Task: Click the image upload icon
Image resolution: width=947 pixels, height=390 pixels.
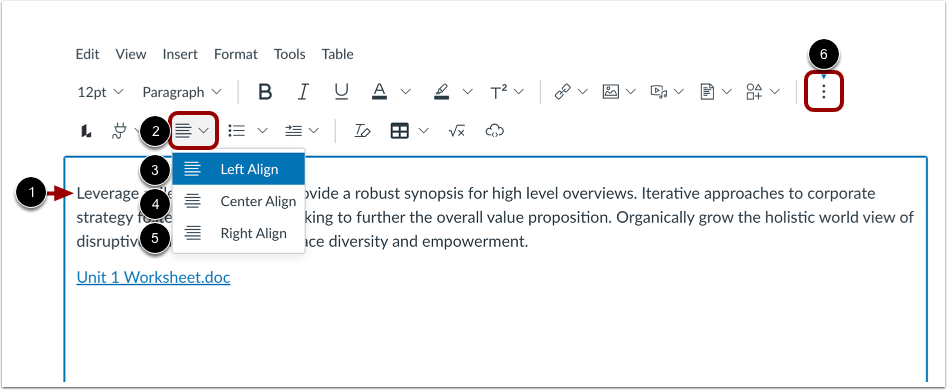Action: pos(611,92)
